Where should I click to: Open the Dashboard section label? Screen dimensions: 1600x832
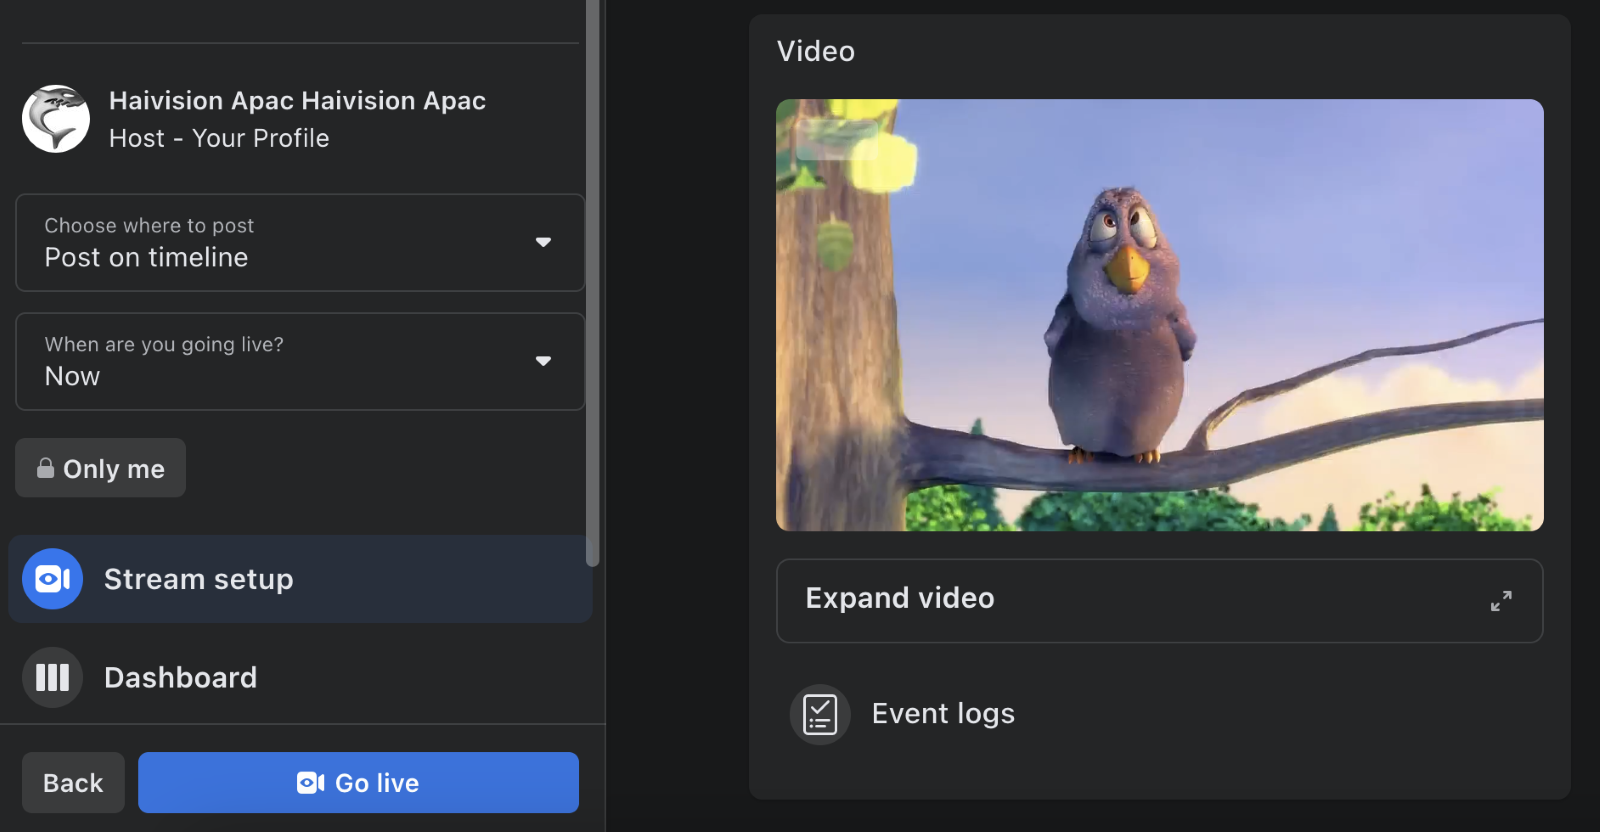tap(180, 678)
